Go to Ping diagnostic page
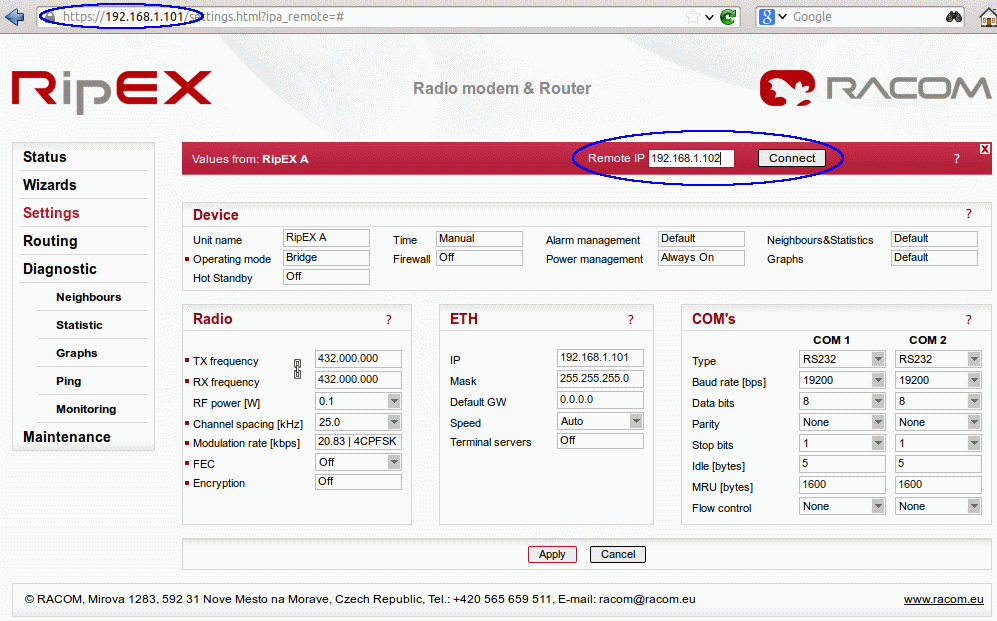The image size is (997, 621). 69,381
